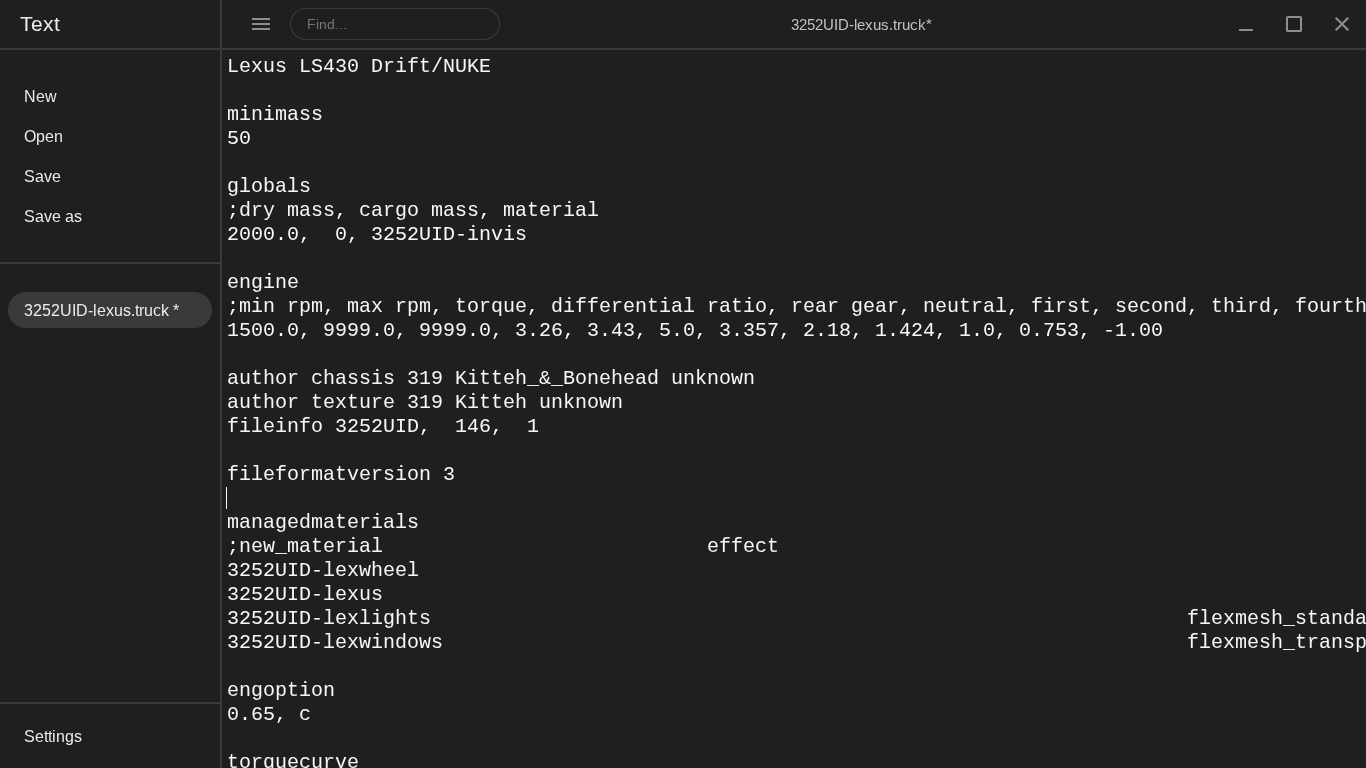Screen dimensions: 1366x768
Task: Select Save as in the sidebar
Action: tap(53, 216)
